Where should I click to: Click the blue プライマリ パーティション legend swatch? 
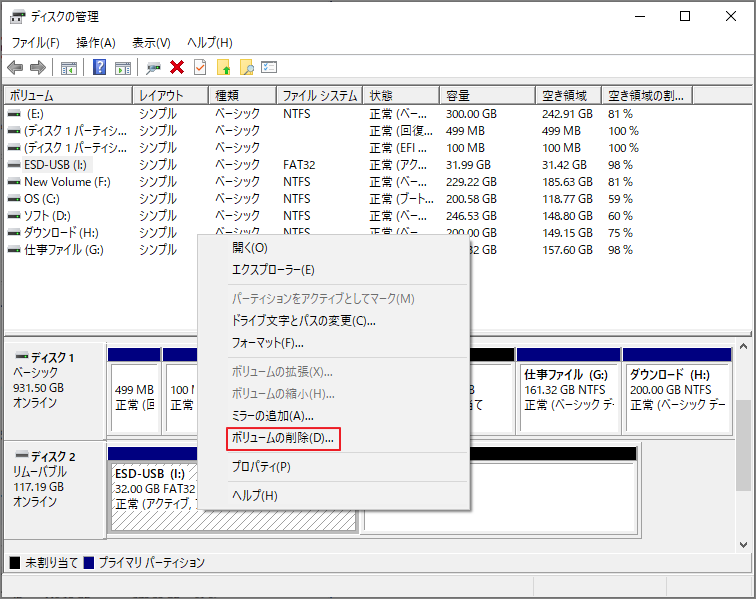pos(89,563)
